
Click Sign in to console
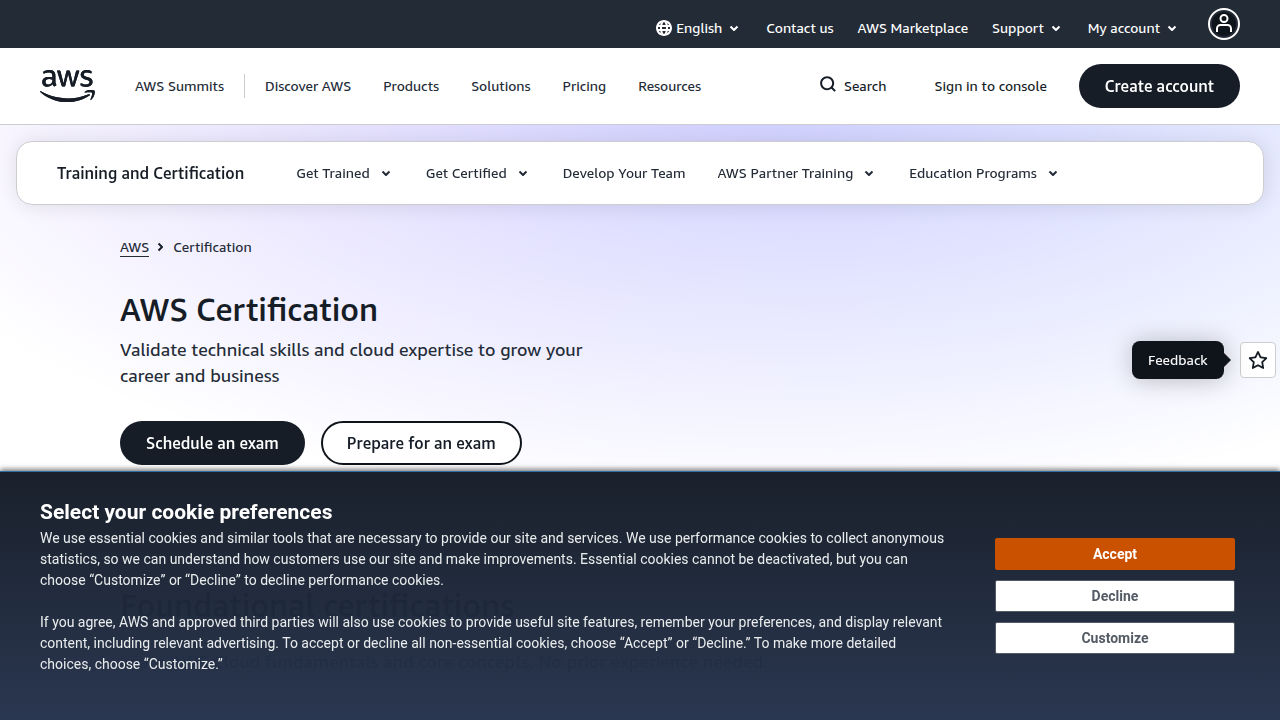pos(991,86)
